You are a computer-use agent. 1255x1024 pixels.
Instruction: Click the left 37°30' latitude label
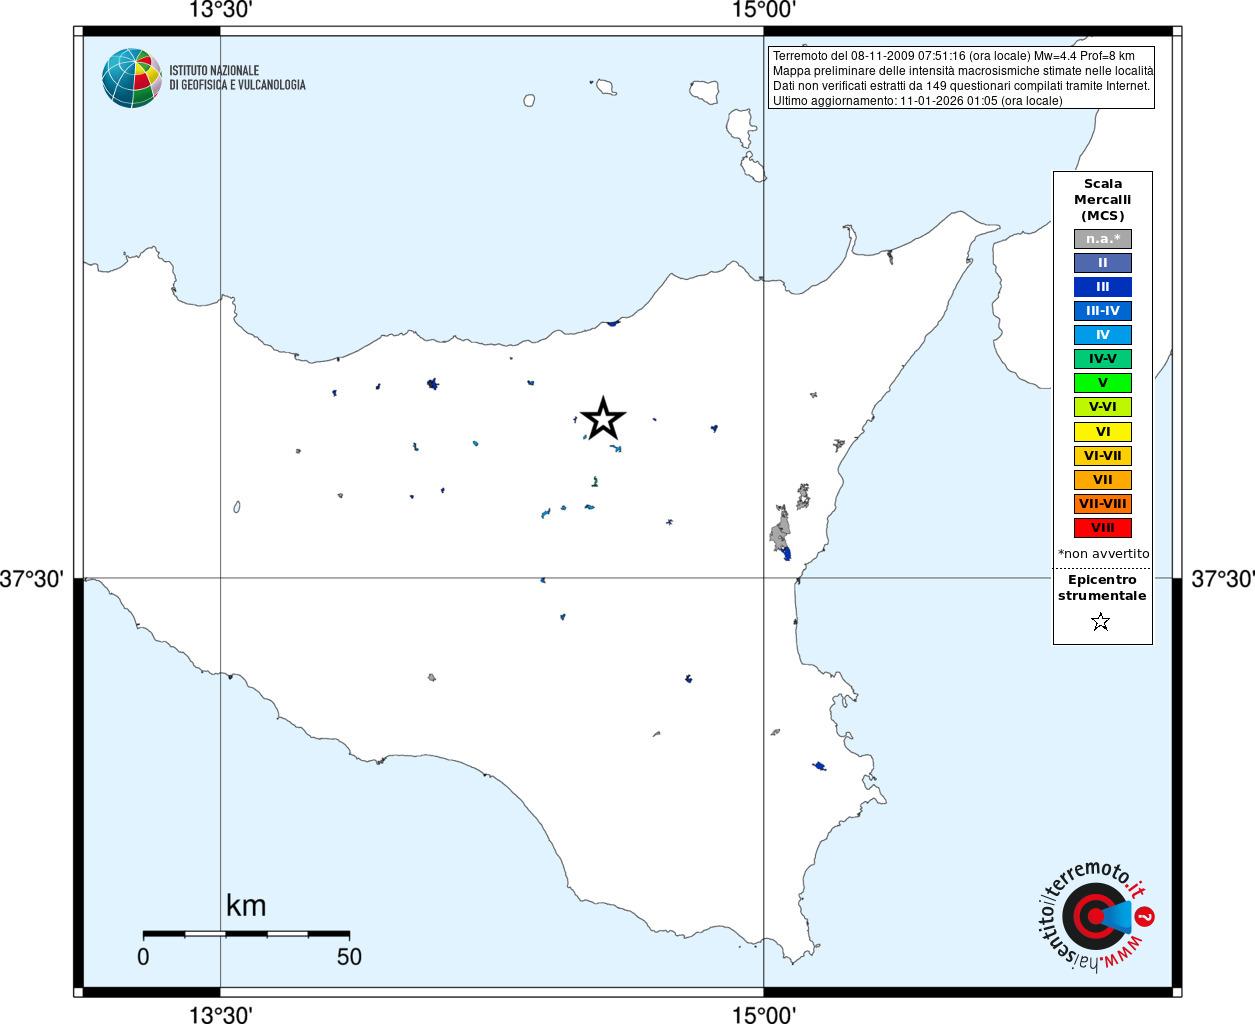(x=32, y=579)
